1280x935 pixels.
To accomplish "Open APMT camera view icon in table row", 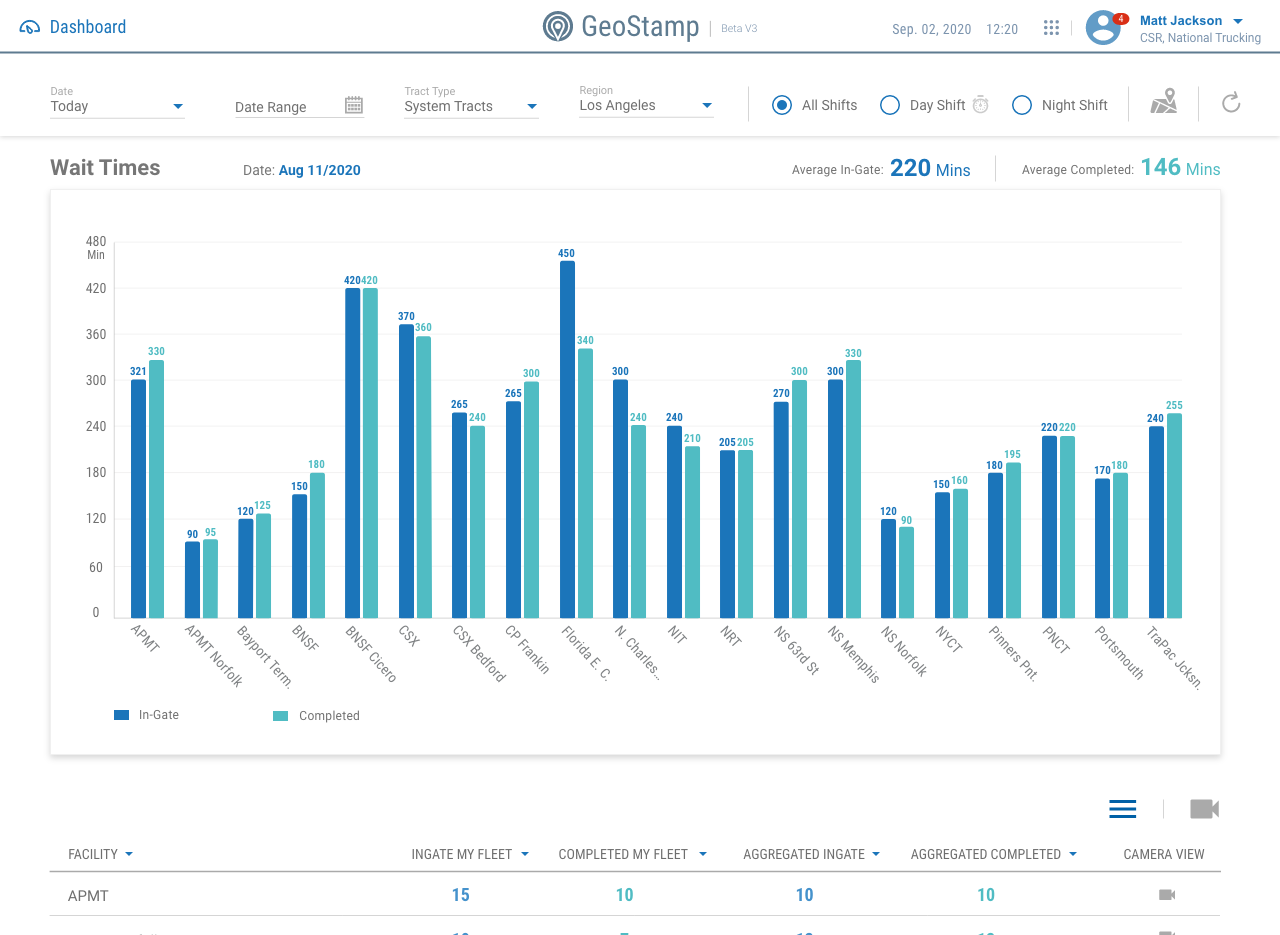I will point(1166,894).
